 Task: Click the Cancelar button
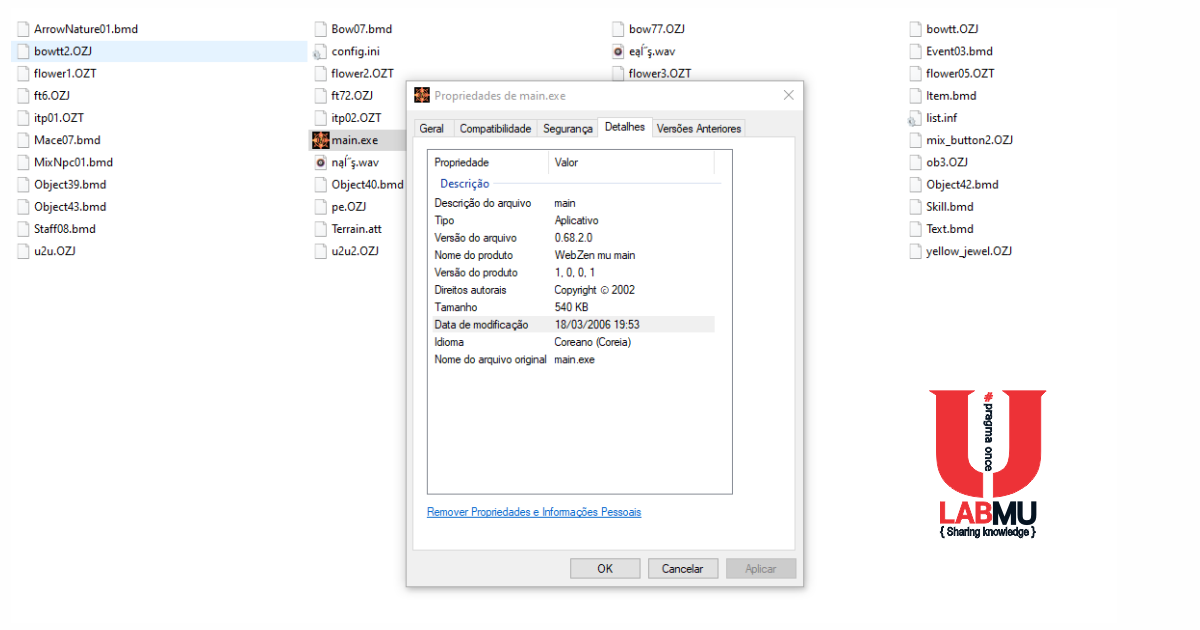tap(682, 568)
